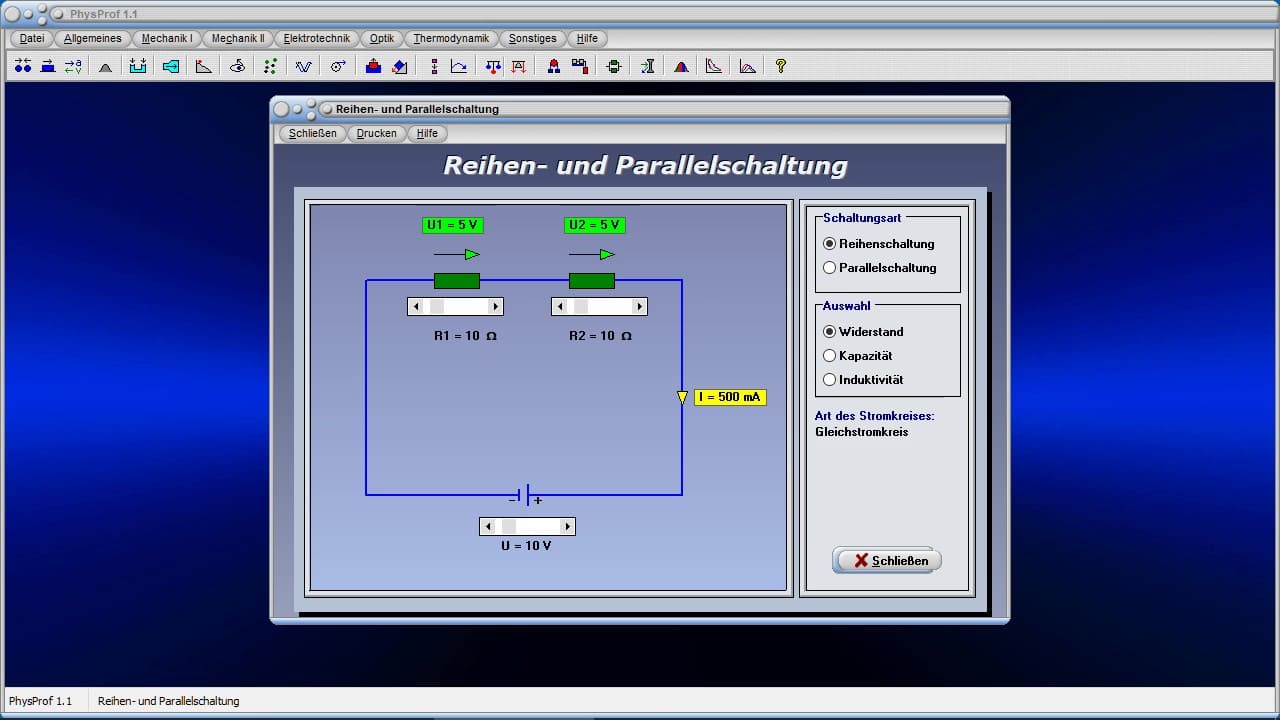Image resolution: width=1280 pixels, height=720 pixels.
Task: Click the gray bell curve toolbar icon
Action: (105, 66)
